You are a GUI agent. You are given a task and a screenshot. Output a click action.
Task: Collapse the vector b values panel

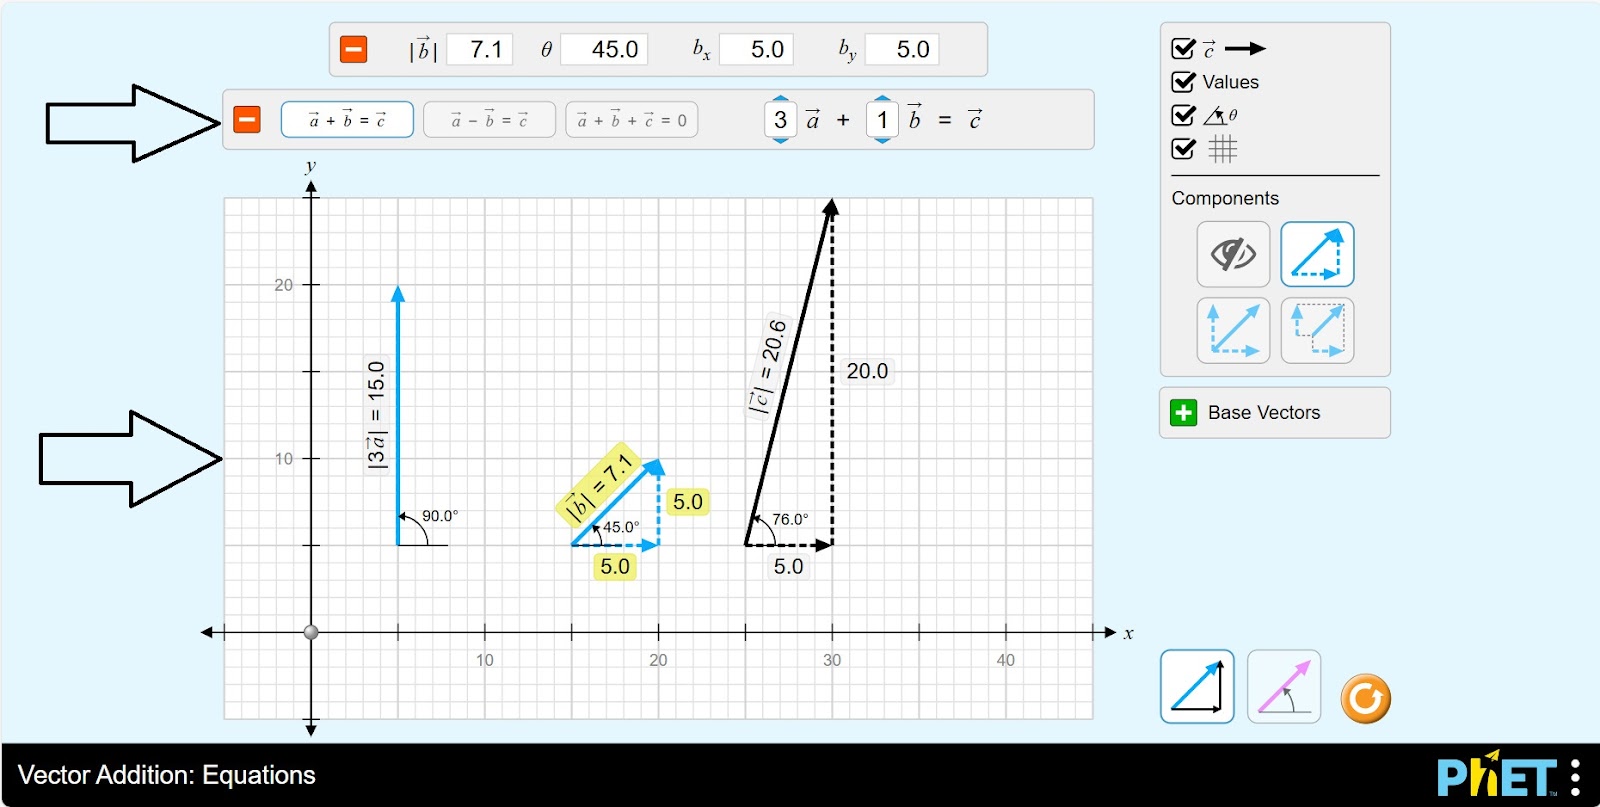click(354, 49)
